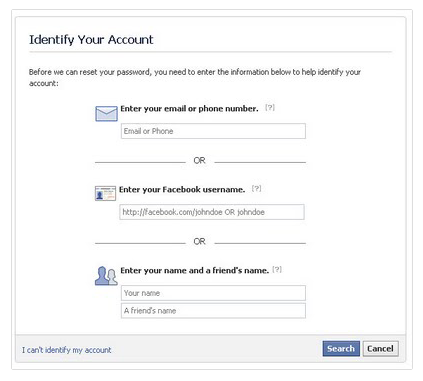
Task: Click the Enter your name and friend's name label
Action: coord(195,271)
